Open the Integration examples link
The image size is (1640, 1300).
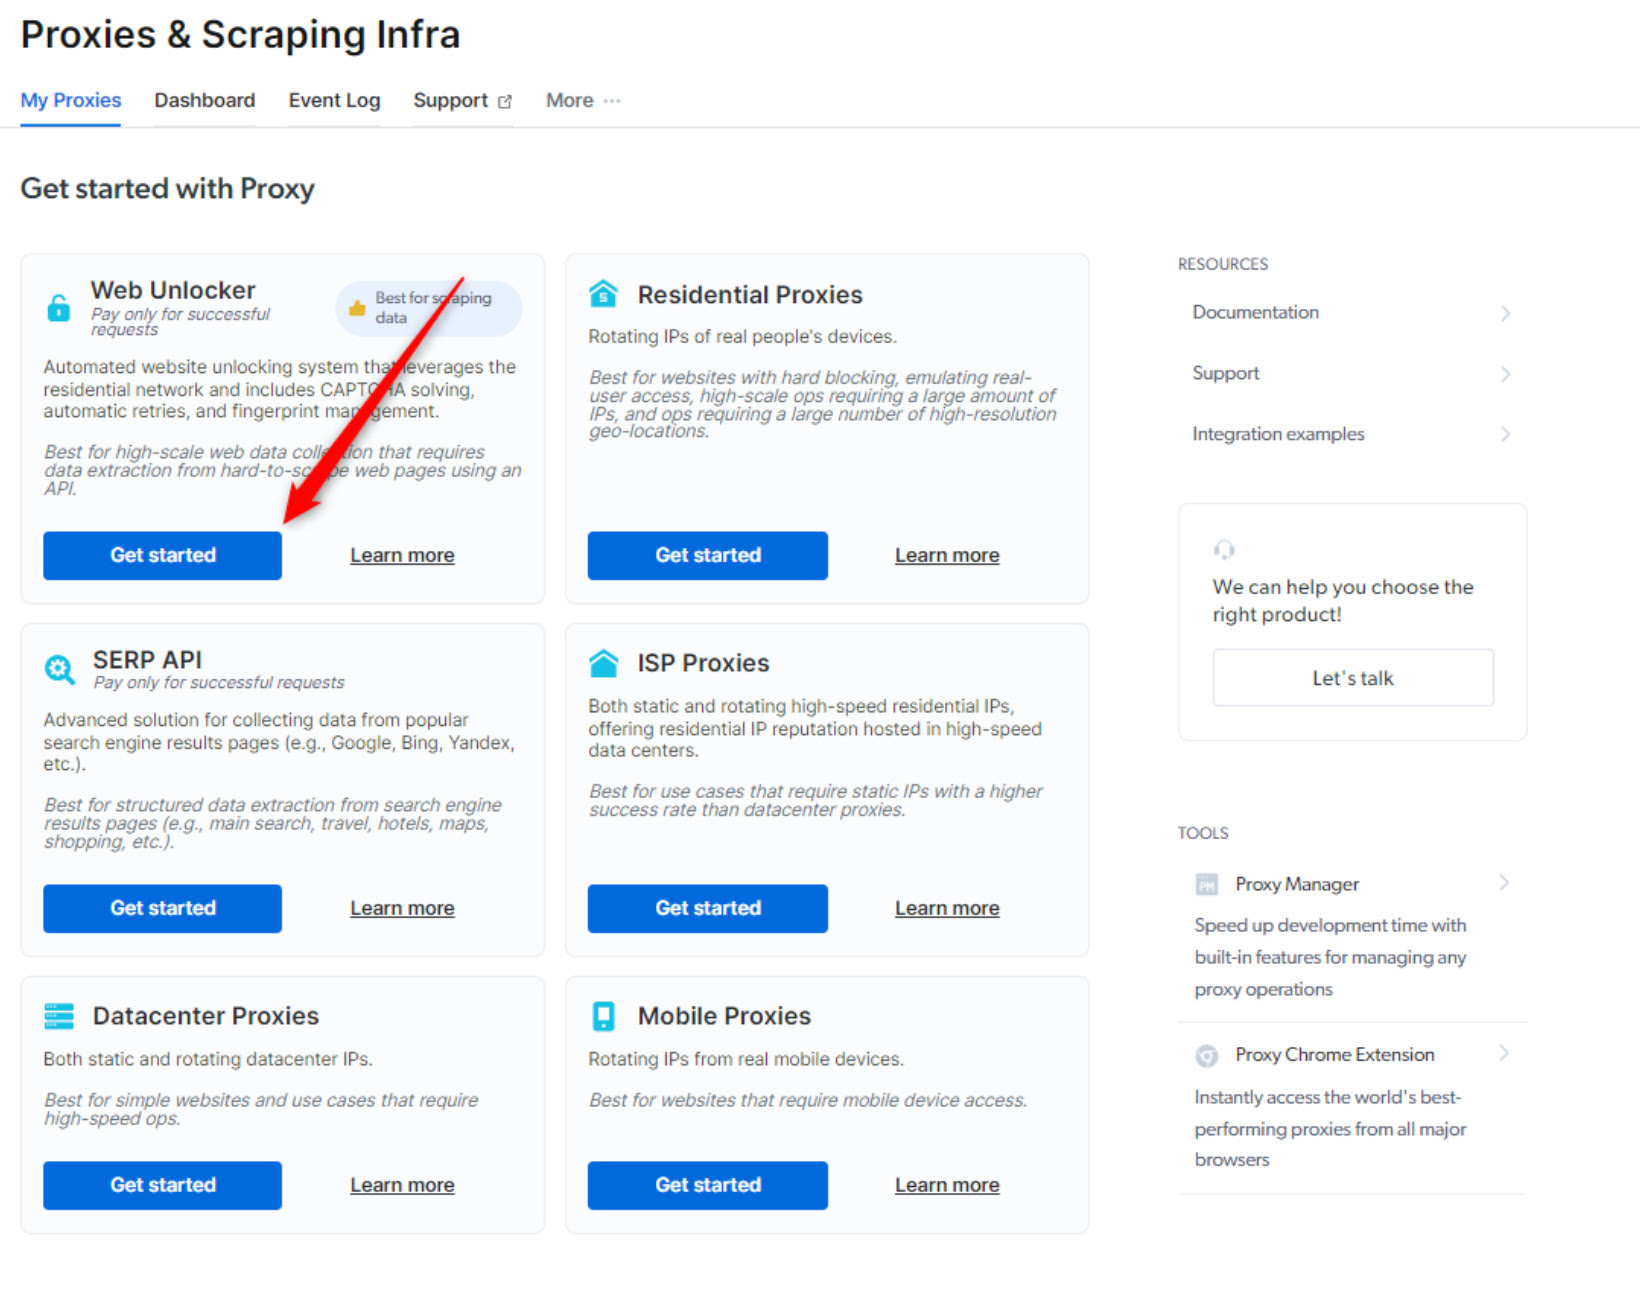coord(1278,434)
